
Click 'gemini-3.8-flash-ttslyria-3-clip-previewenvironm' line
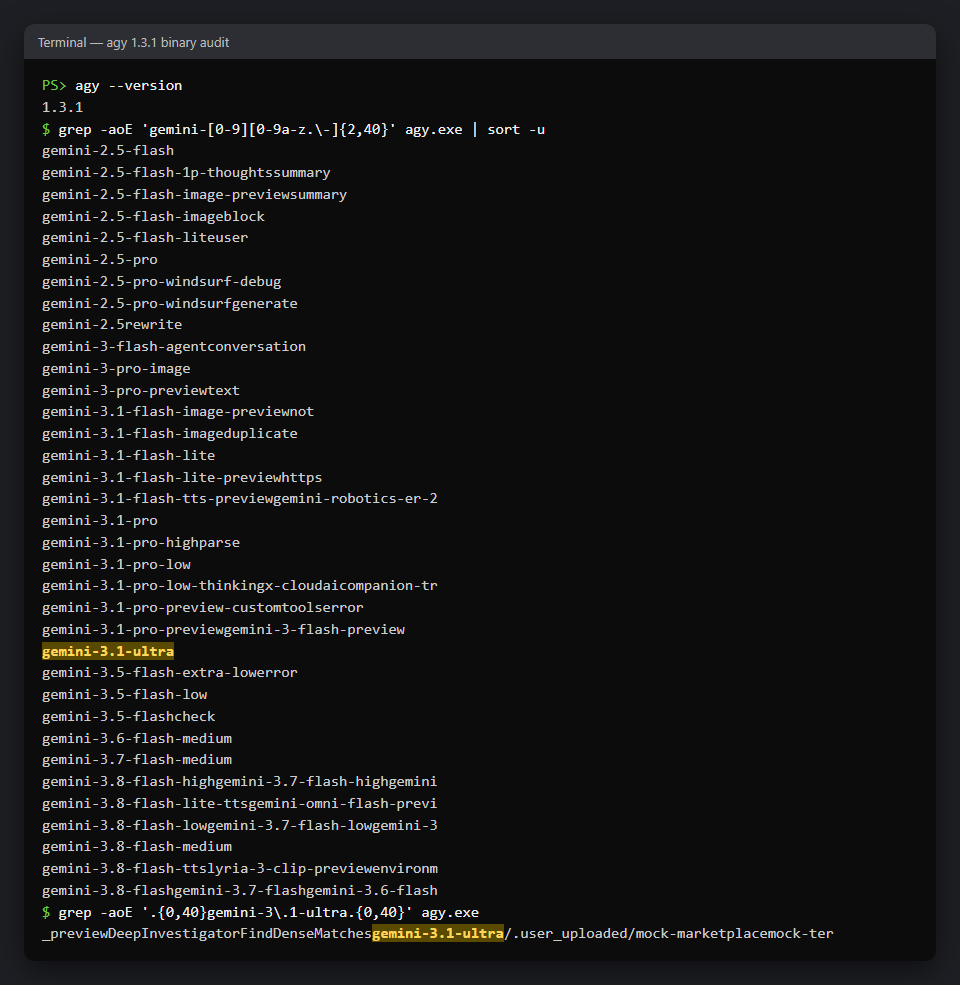click(x=240, y=869)
